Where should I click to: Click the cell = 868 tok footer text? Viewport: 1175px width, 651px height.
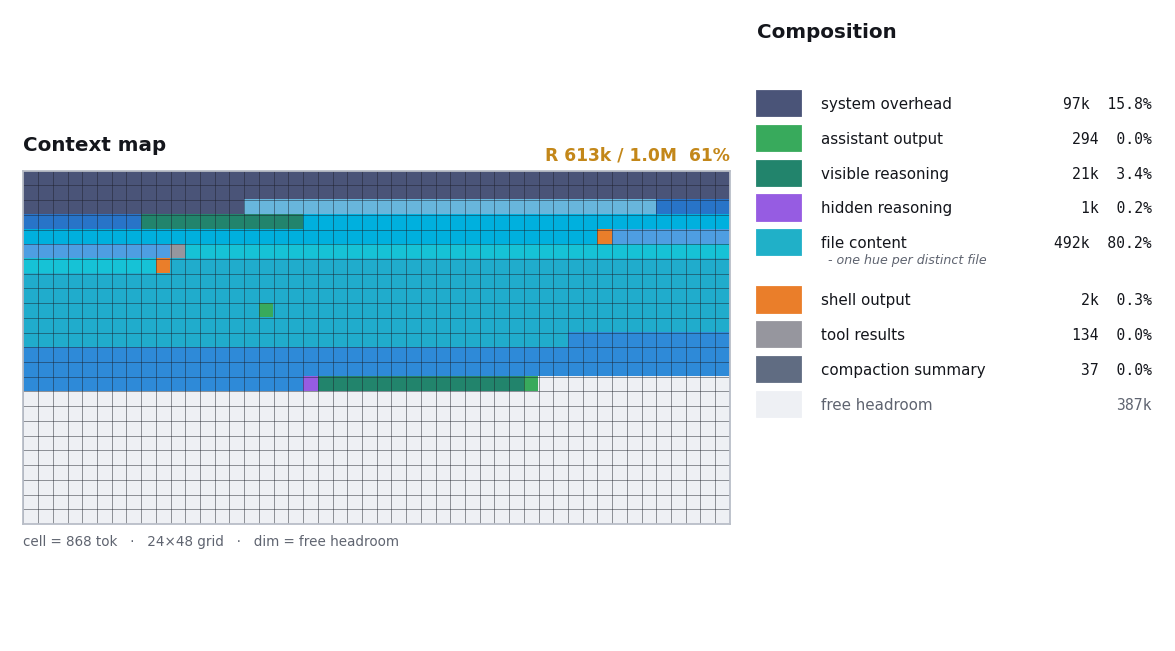click(70, 542)
